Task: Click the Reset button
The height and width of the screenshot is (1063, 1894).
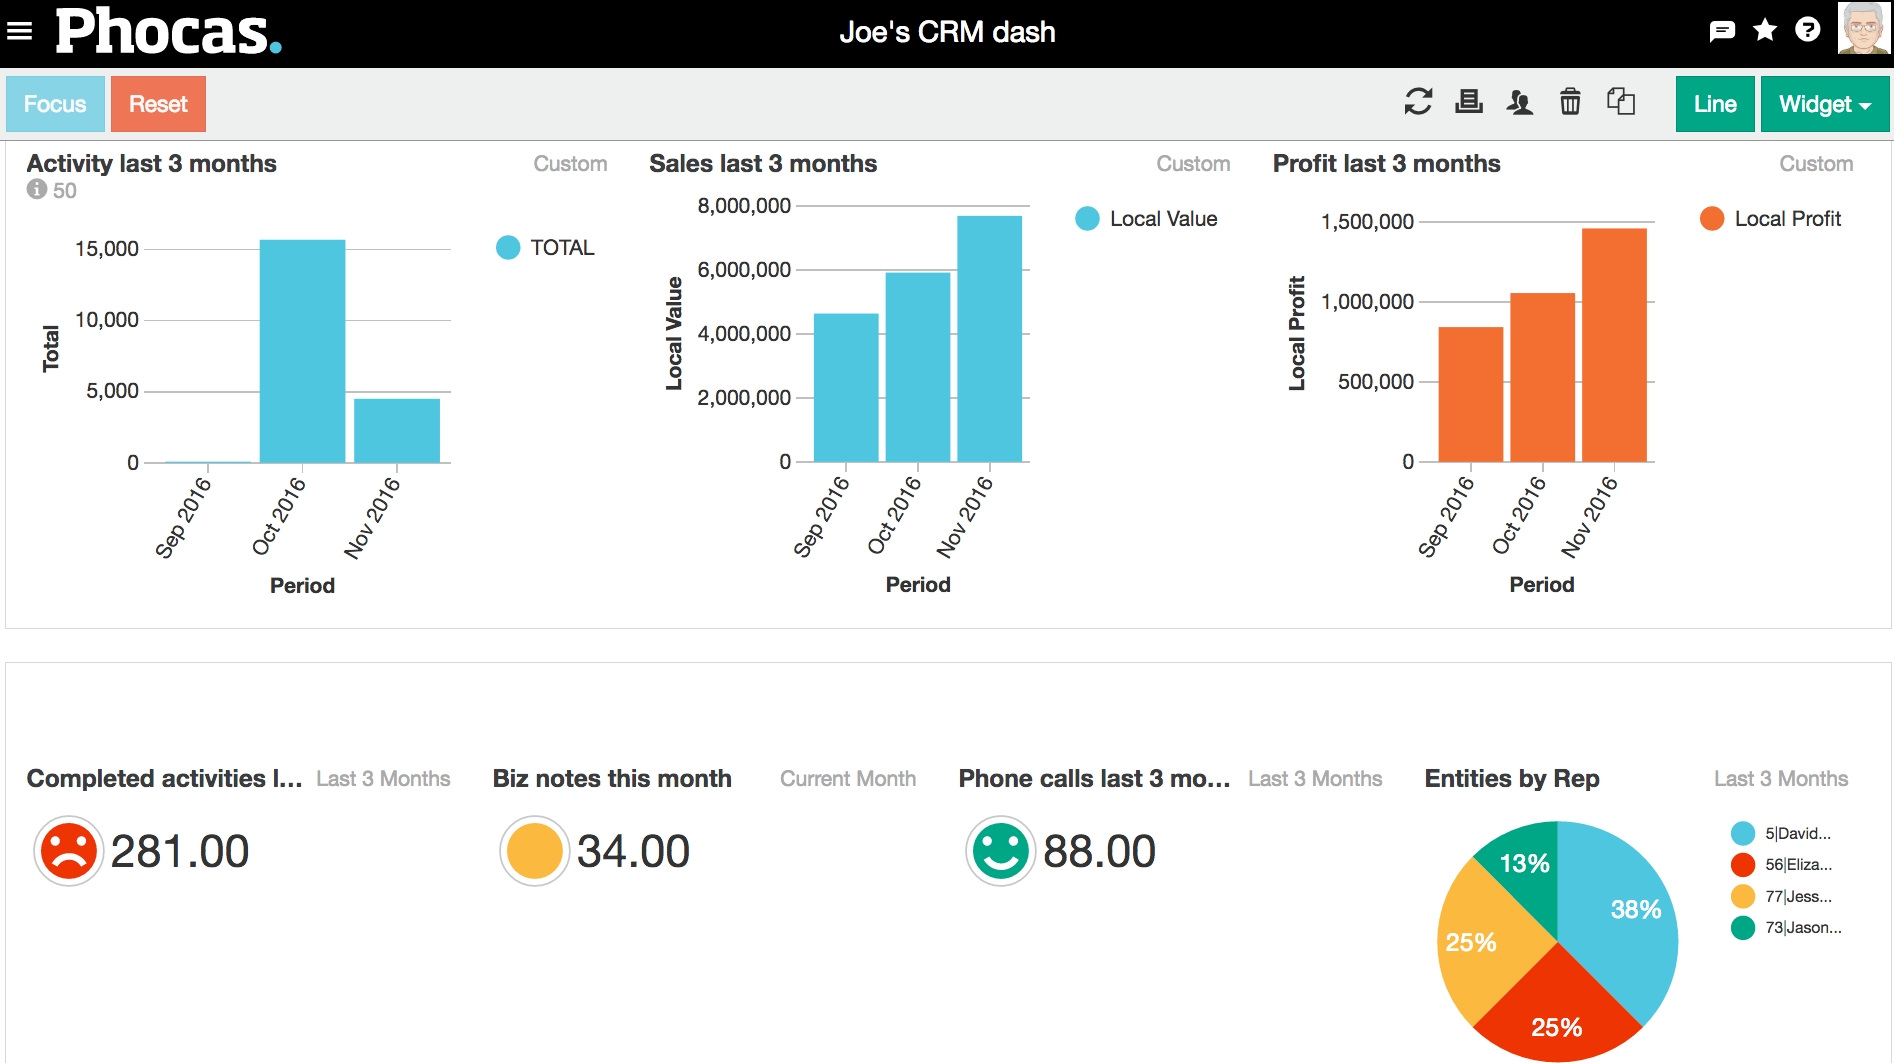Action: [x=158, y=104]
